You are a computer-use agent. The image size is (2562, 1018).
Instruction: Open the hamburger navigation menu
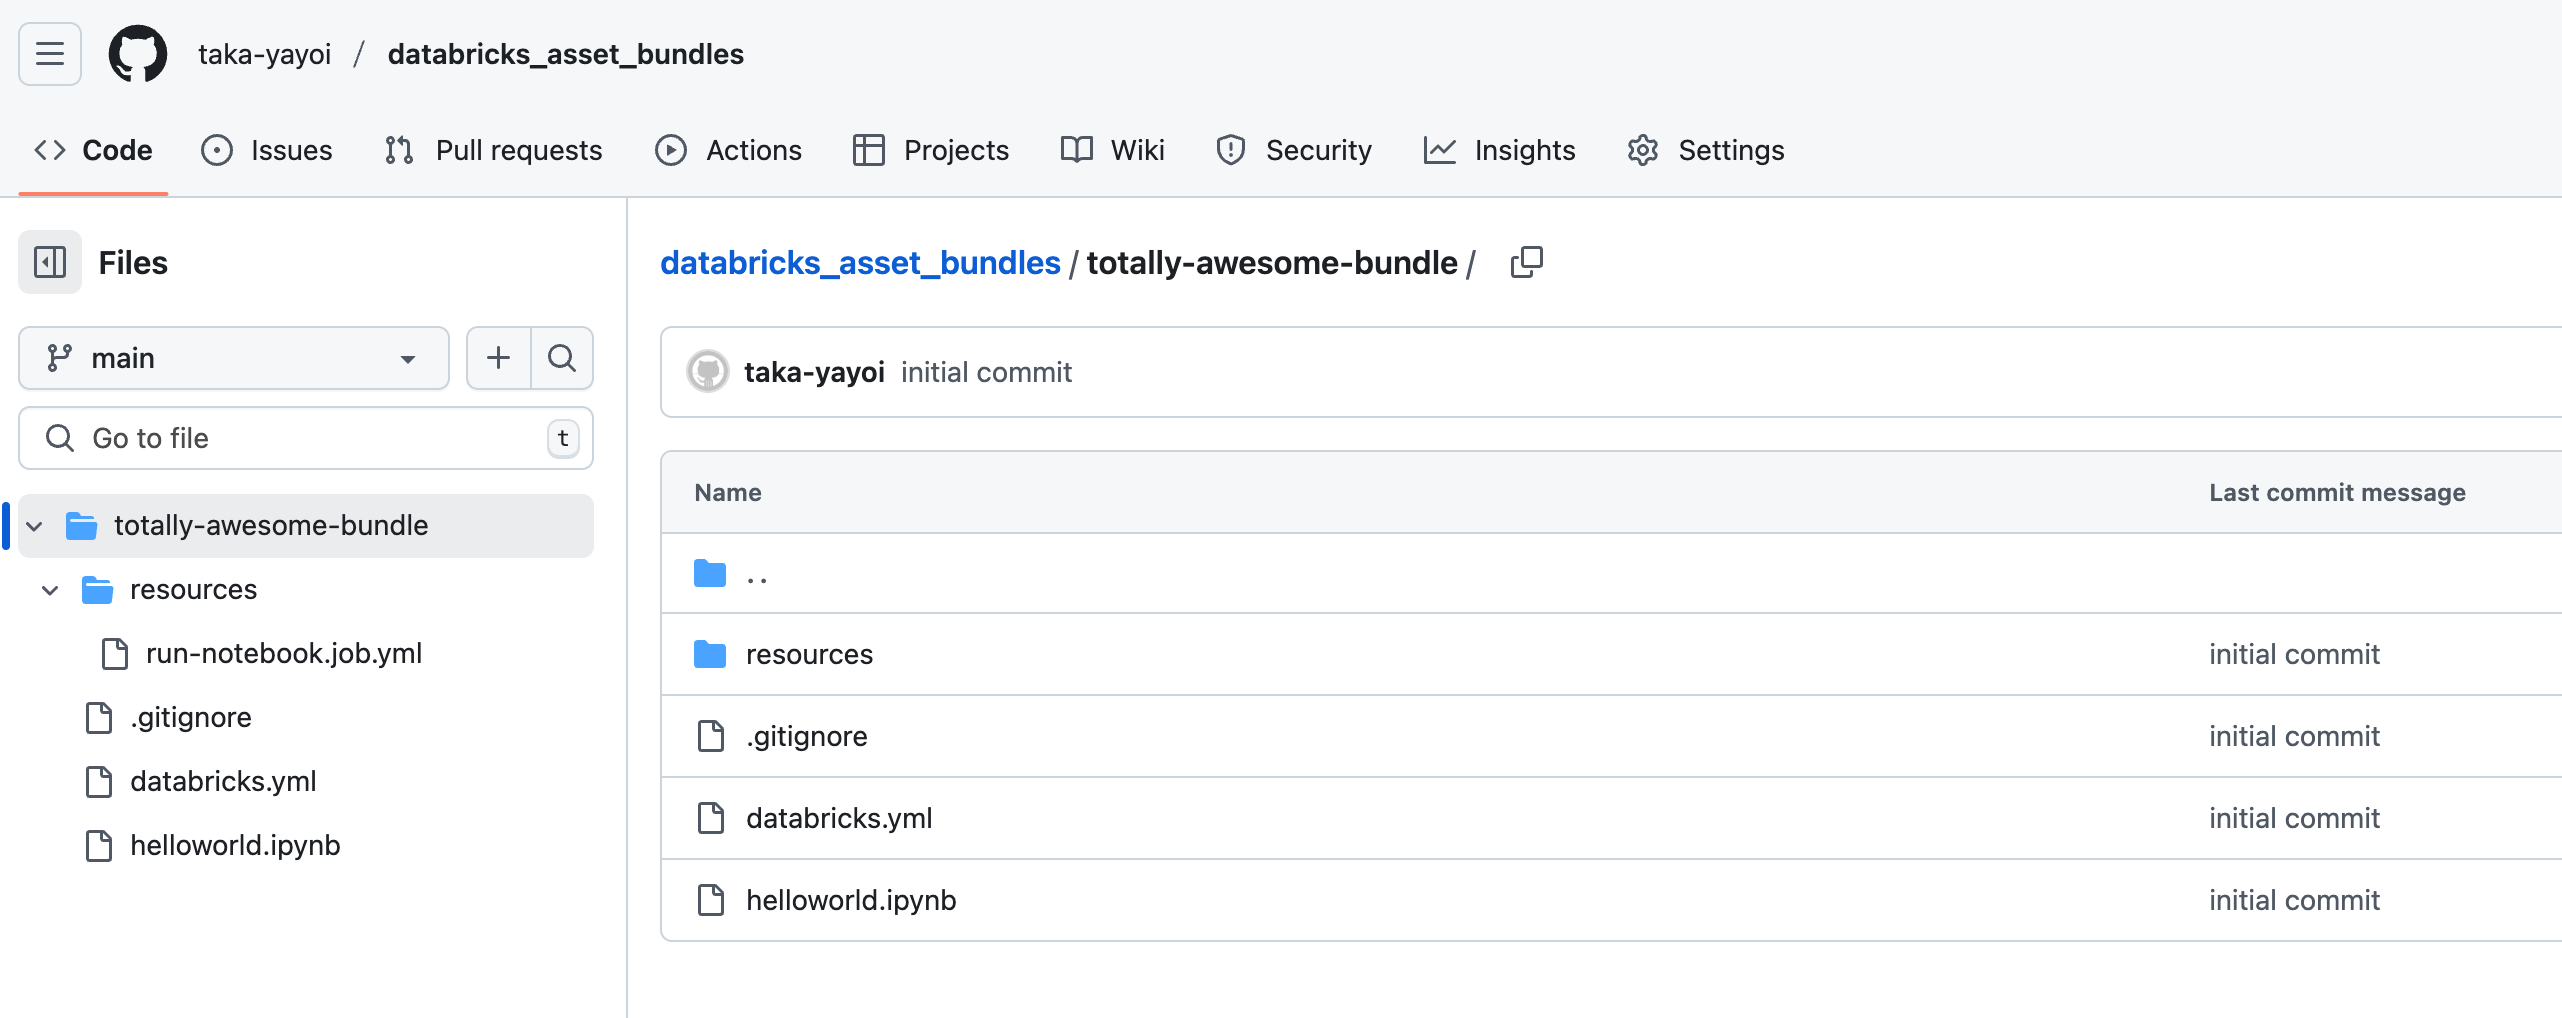pyautogui.click(x=50, y=54)
